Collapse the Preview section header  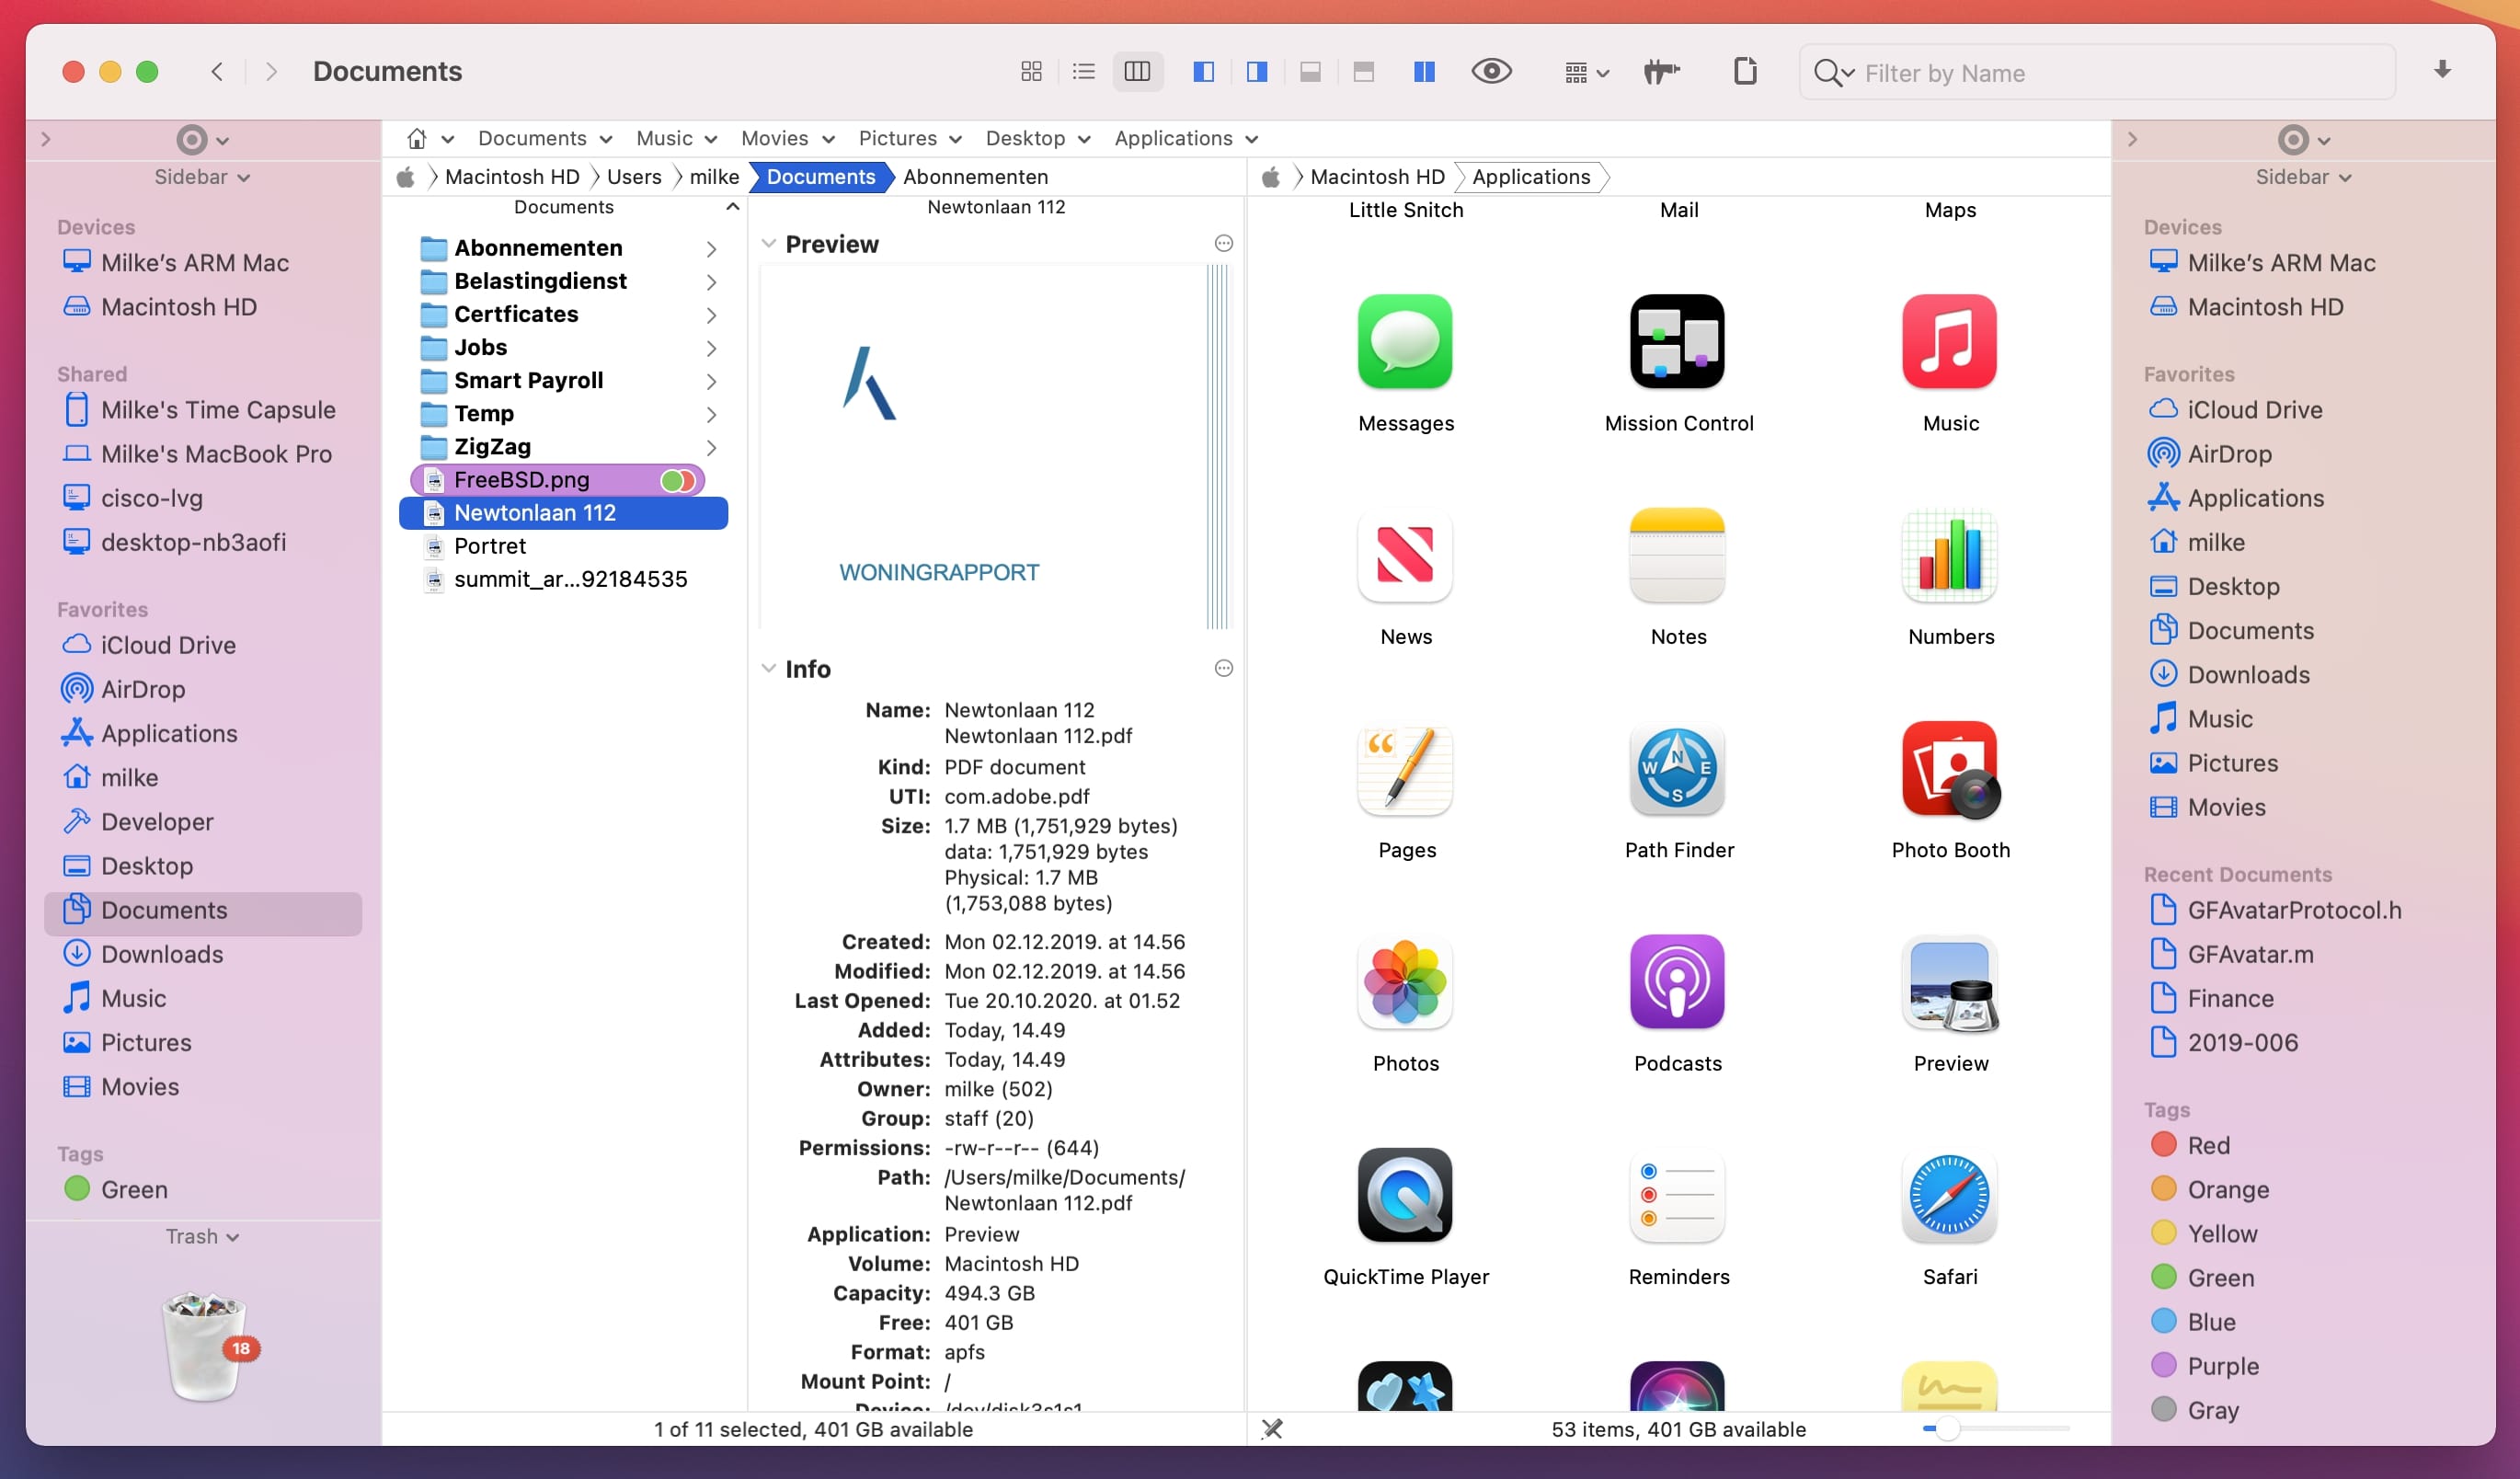tap(769, 243)
